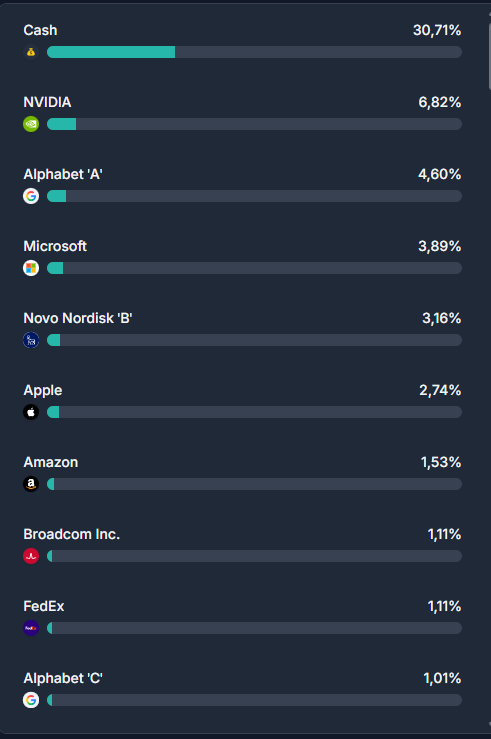Select the Broadcom Inc. label
491x739 pixels.
point(72,534)
